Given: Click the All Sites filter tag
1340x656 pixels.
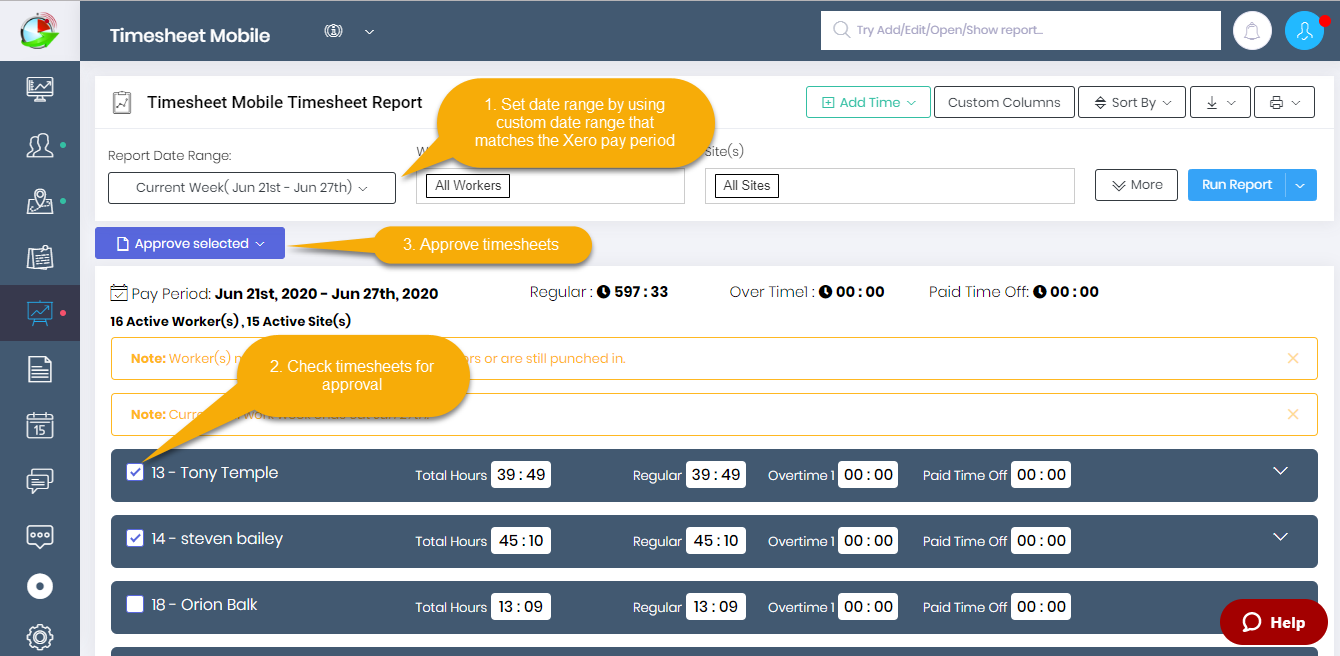Looking at the screenshot, I should tap(747, 185).
